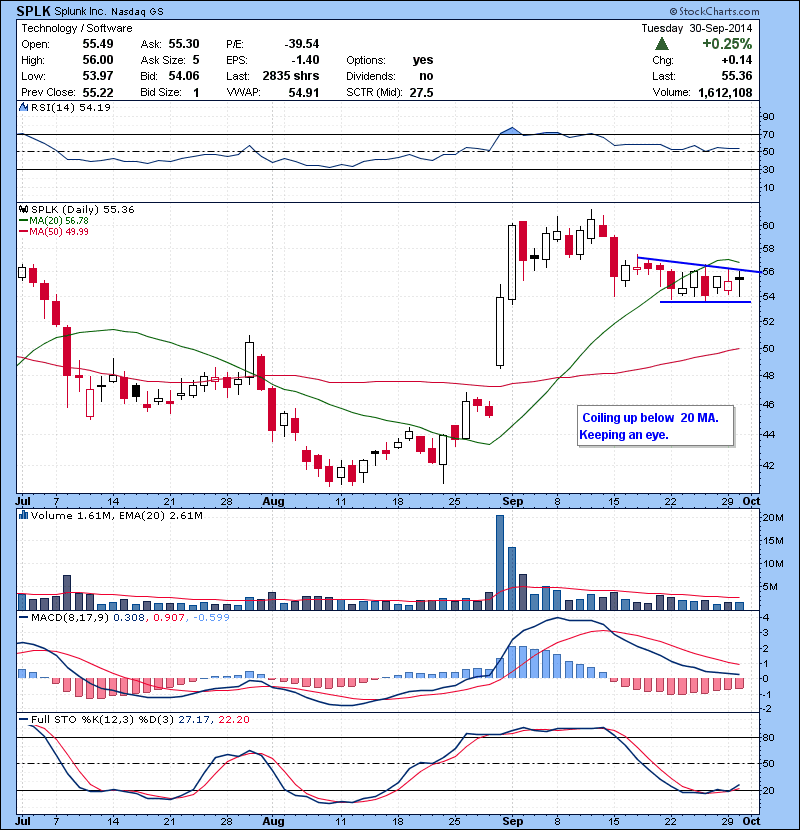Click the Nasdaq GS exchange label
The image size is (800, 830).
(x=137, y=11)
